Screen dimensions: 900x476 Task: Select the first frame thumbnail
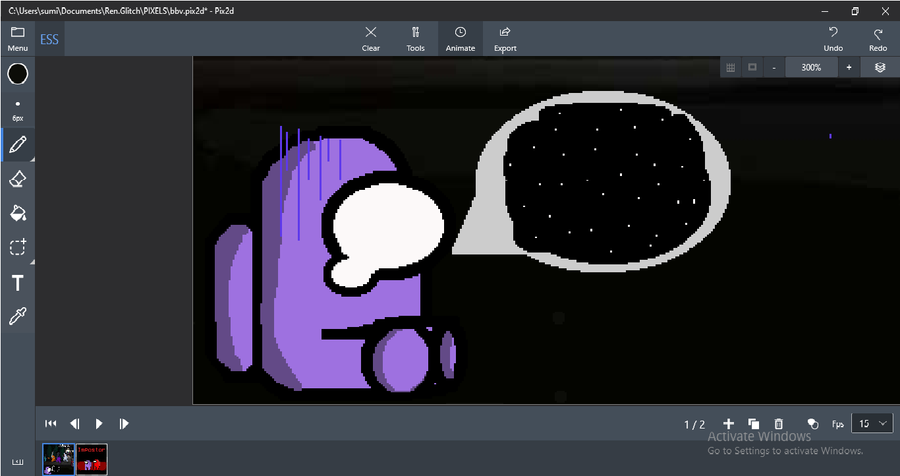pos(59,459)
